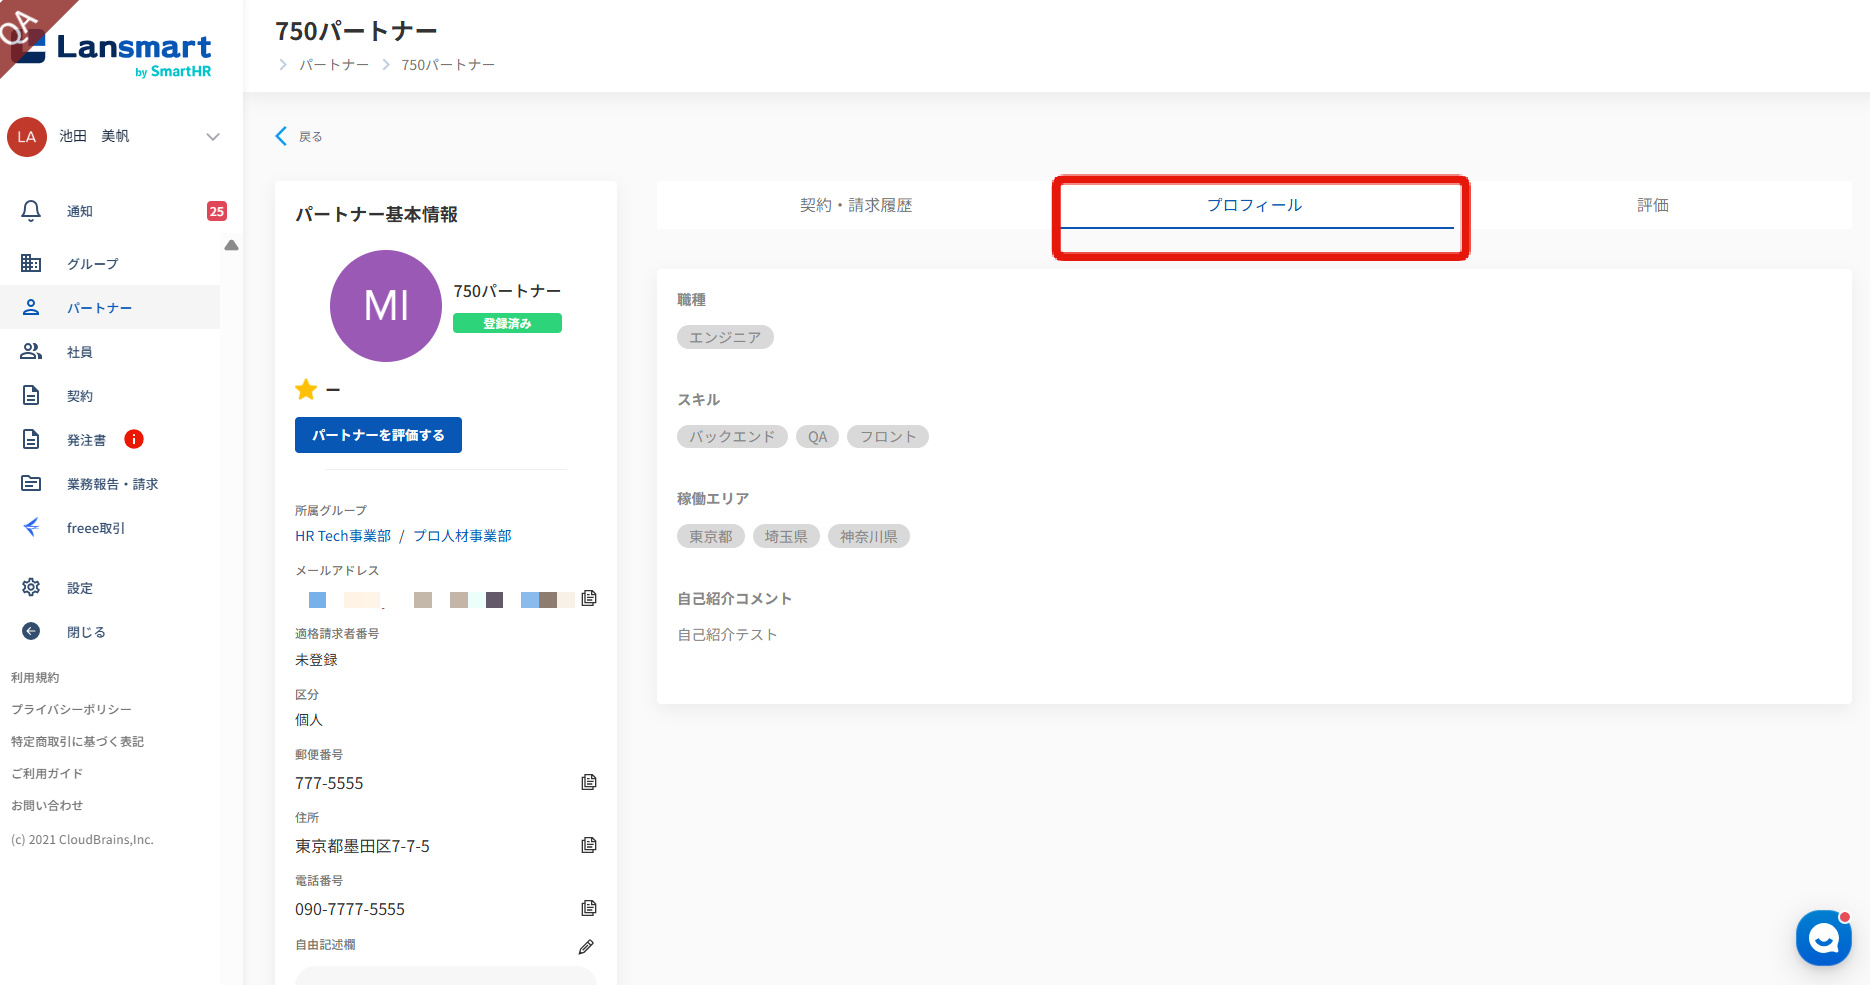Screen dimensions: 1870x985
Task: Click the red alert icon beside 発注書
Action: coord(134,439)
